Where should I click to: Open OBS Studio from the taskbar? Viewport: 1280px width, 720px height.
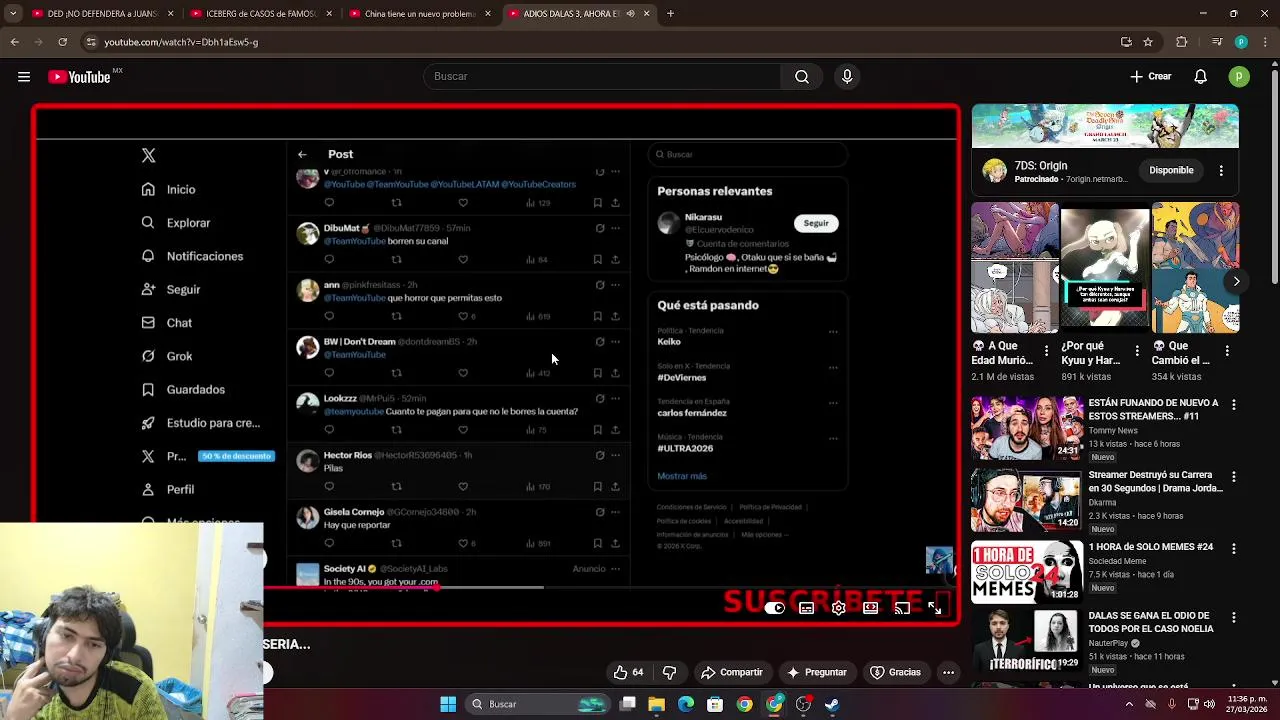[803, 704]
